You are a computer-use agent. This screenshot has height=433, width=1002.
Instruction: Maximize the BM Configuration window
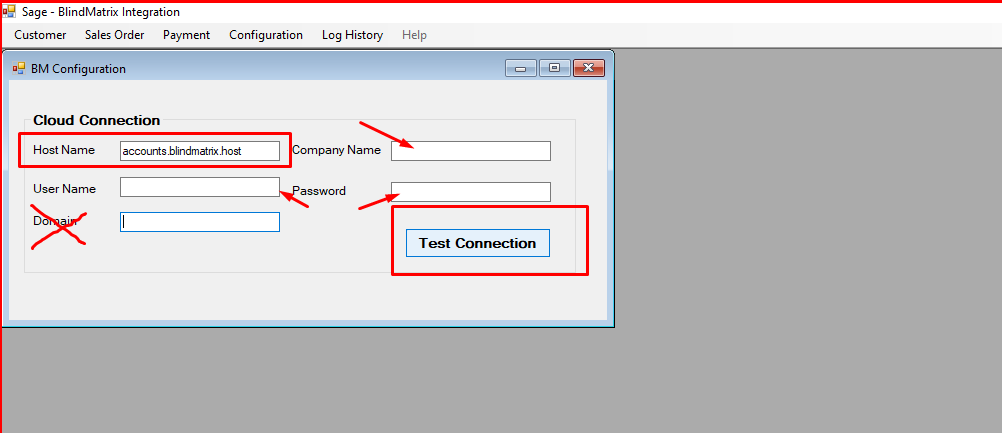click(x=554, y=68)
